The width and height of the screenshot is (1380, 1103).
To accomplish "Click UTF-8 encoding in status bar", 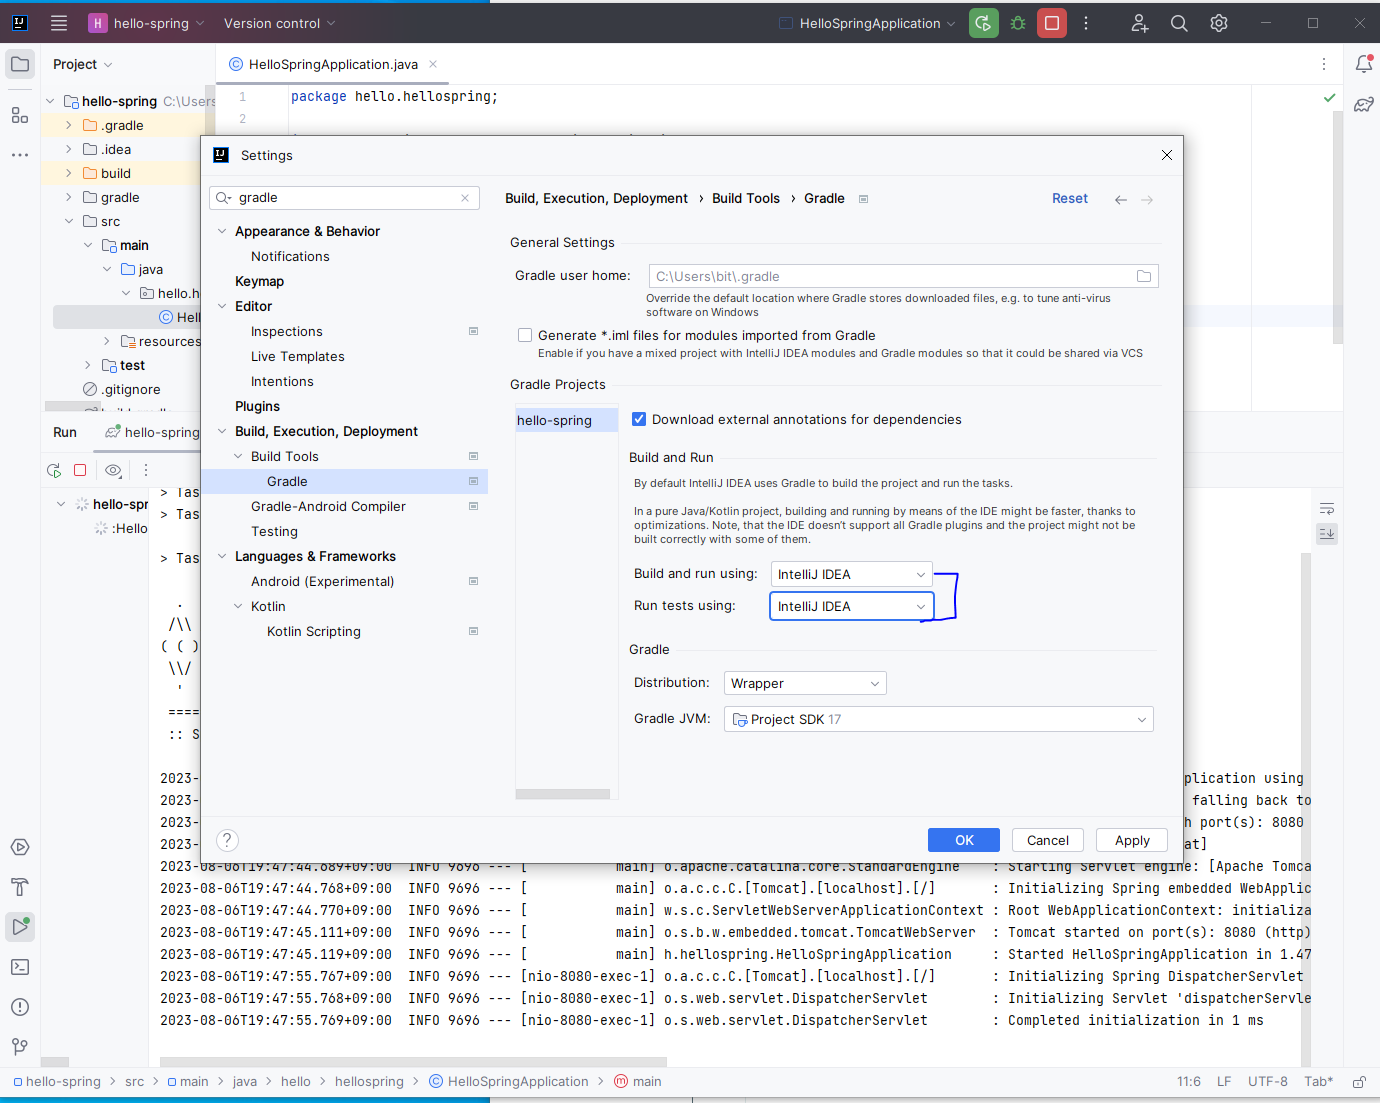I will tap(1267, 1081).
